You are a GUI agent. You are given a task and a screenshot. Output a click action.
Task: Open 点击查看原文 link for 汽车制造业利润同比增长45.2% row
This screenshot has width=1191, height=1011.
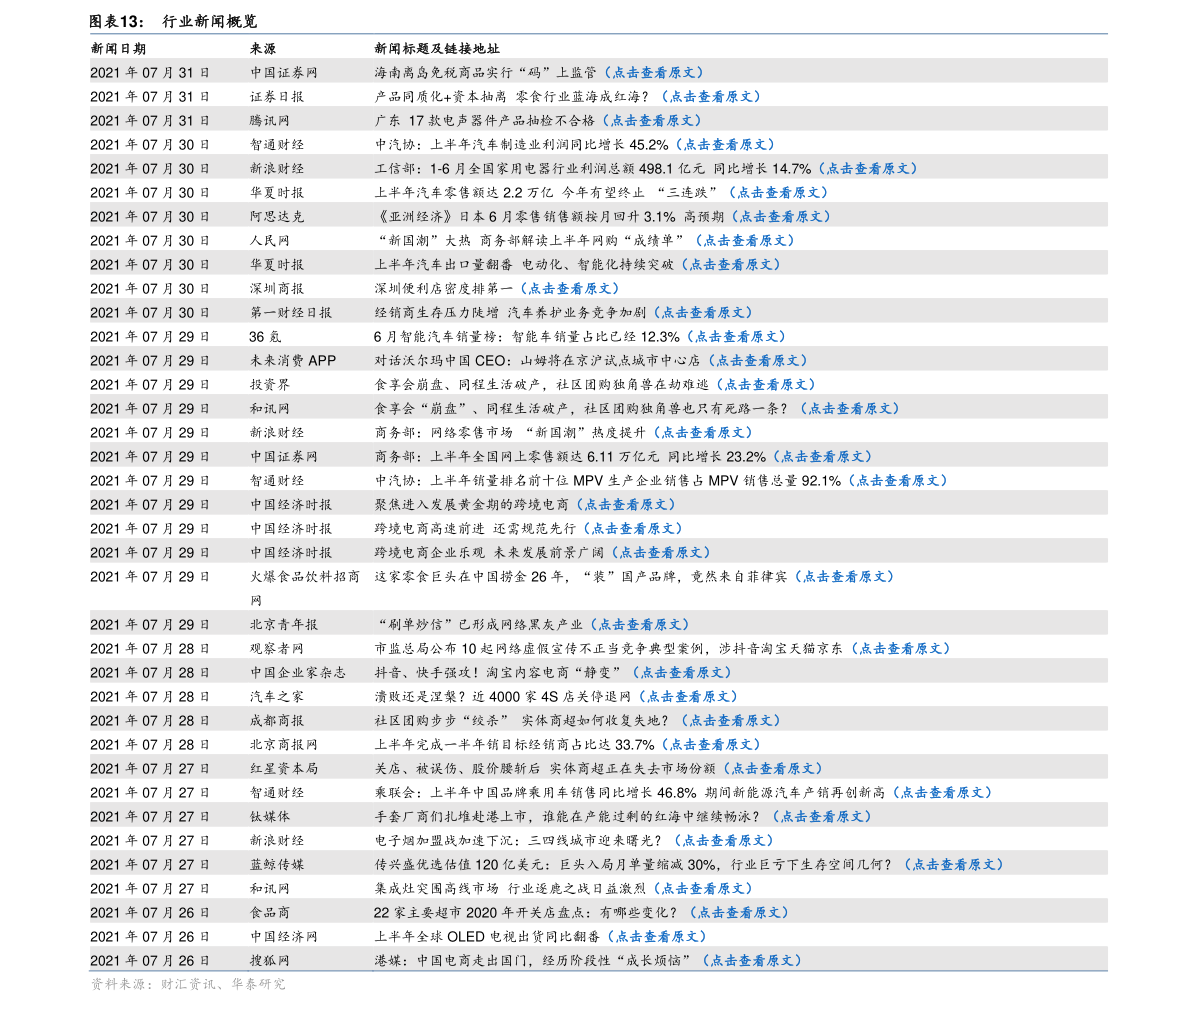click(x=725, y=144)
